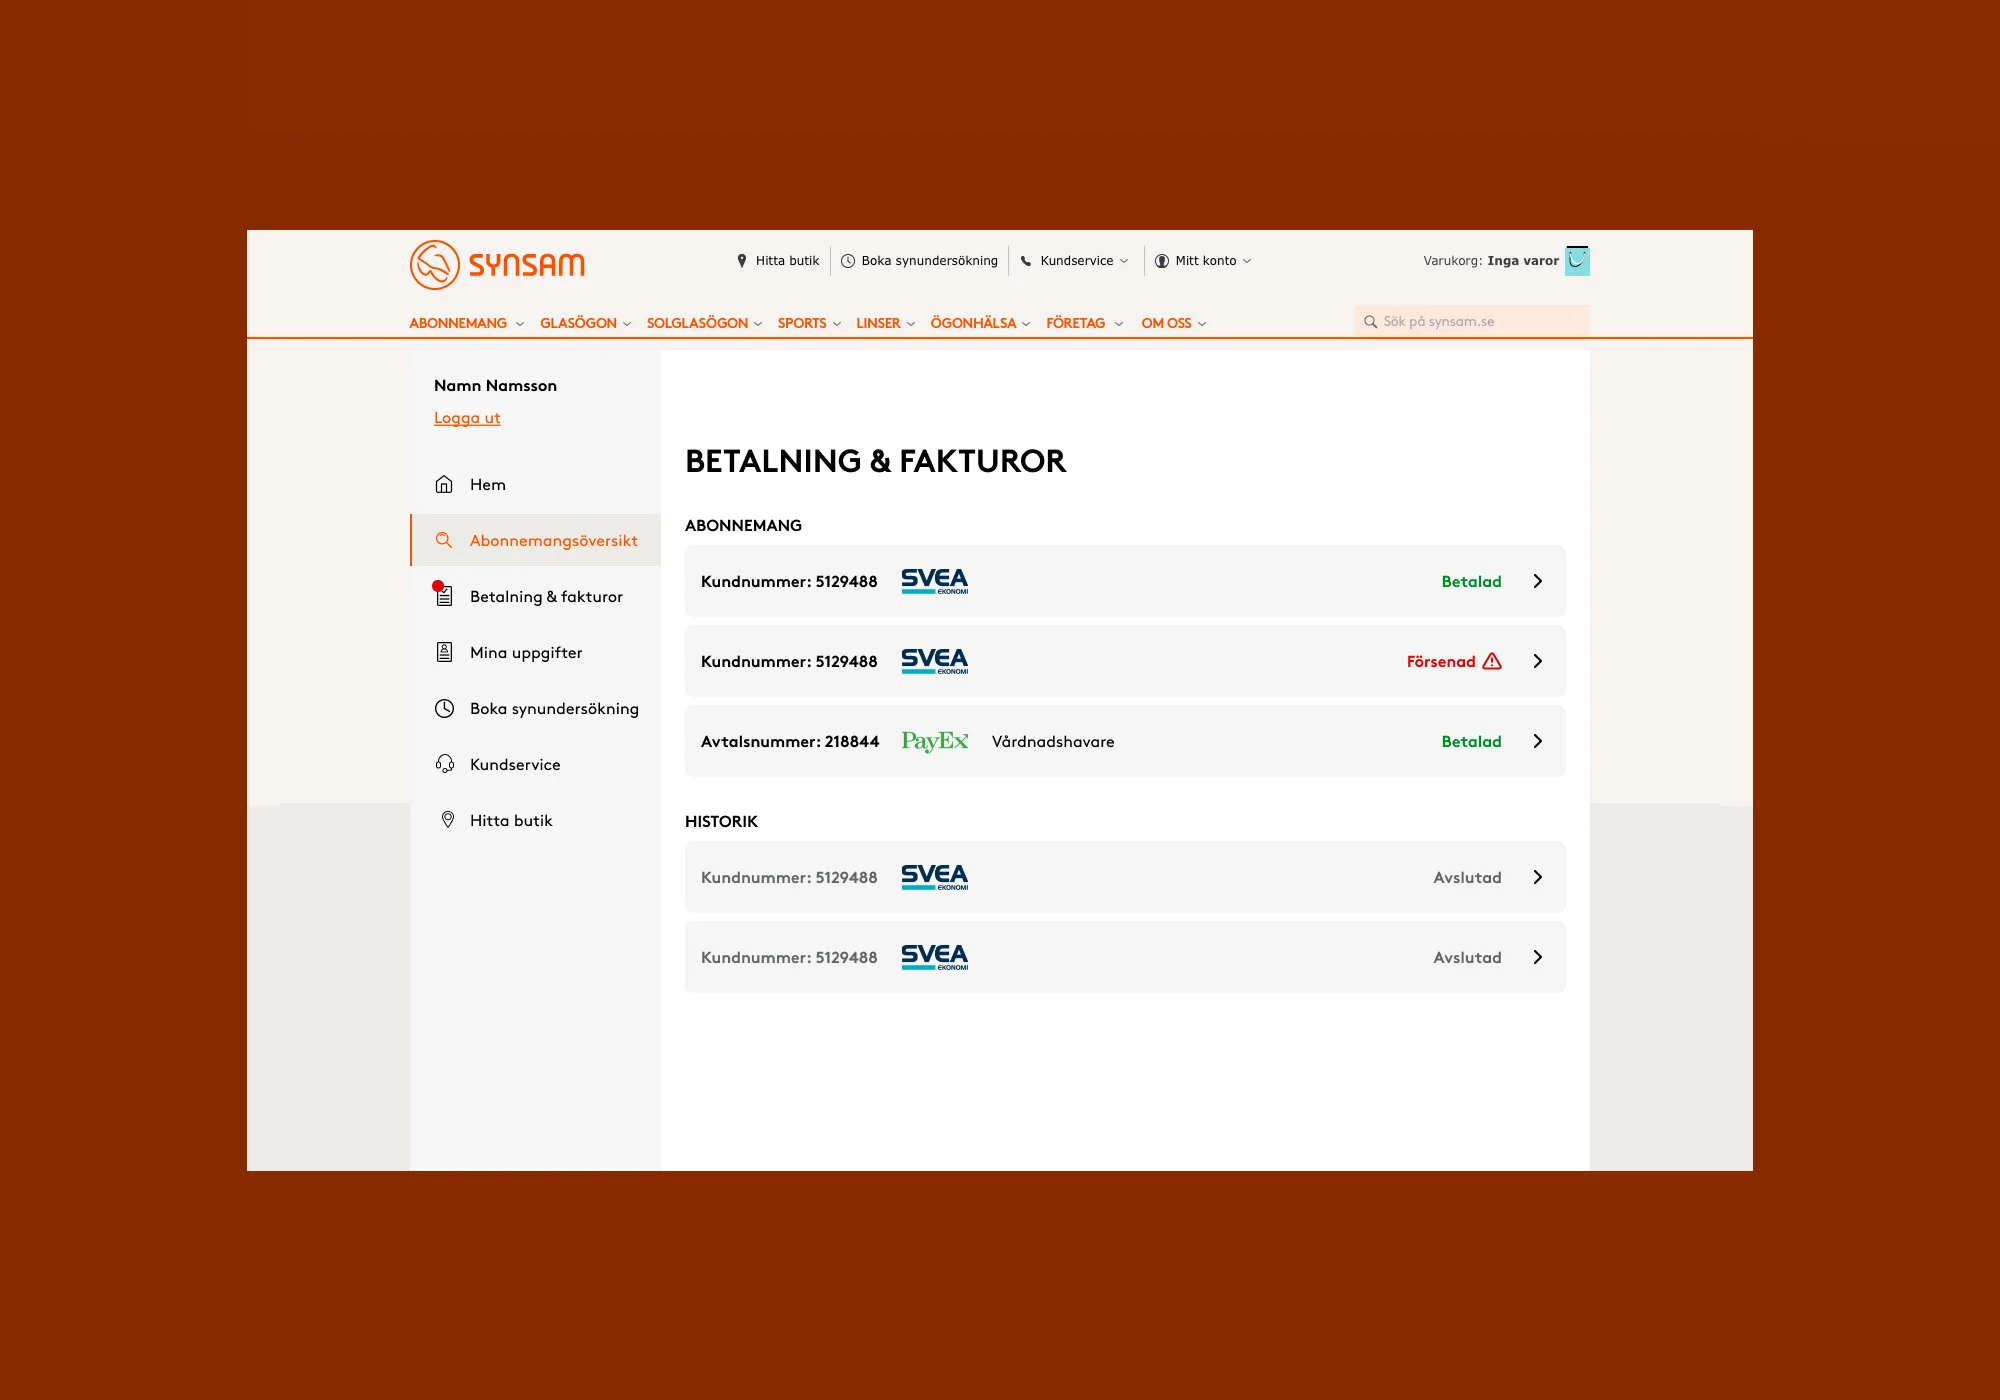This screenshot has height=1400, width=2000.
Task: Click the Betalning & fakturor document icon
Action: [x=444, y=596]
